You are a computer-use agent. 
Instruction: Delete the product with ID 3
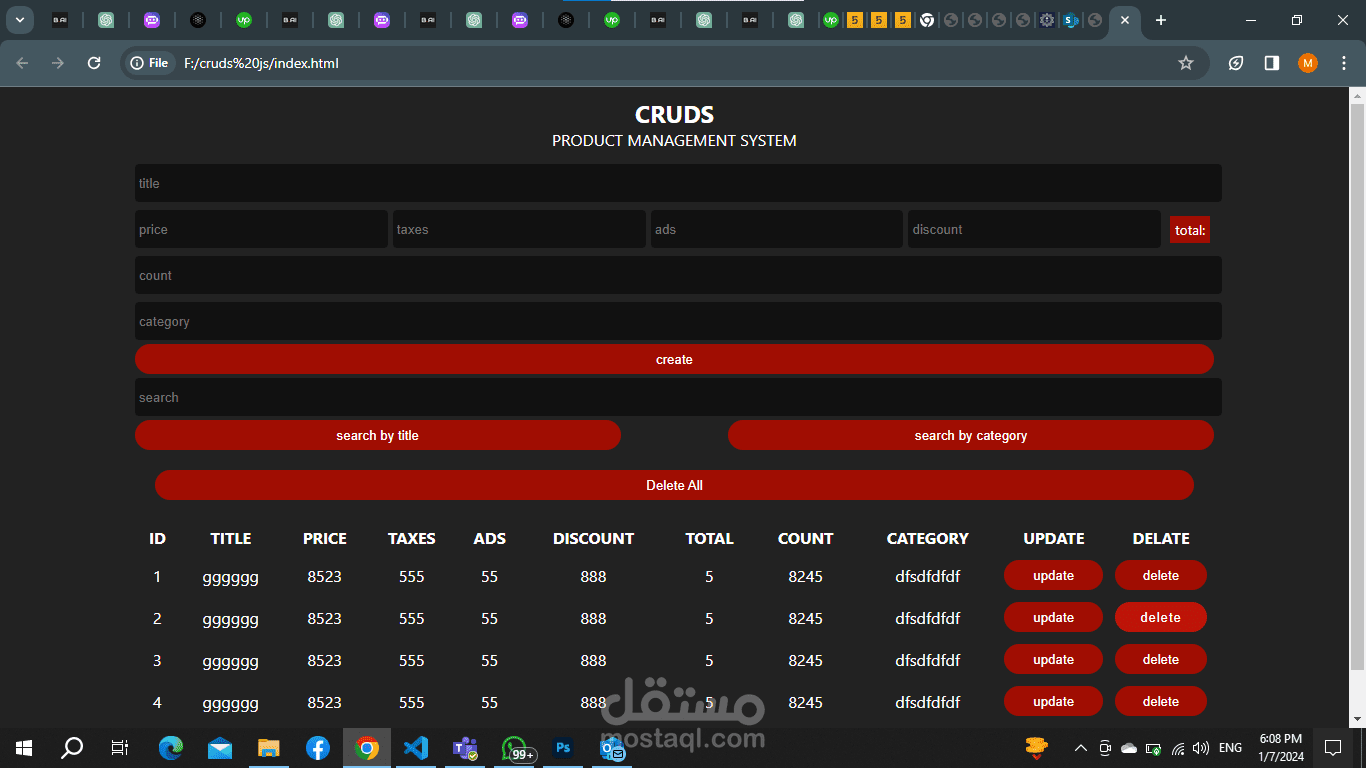coord(1161,659)
